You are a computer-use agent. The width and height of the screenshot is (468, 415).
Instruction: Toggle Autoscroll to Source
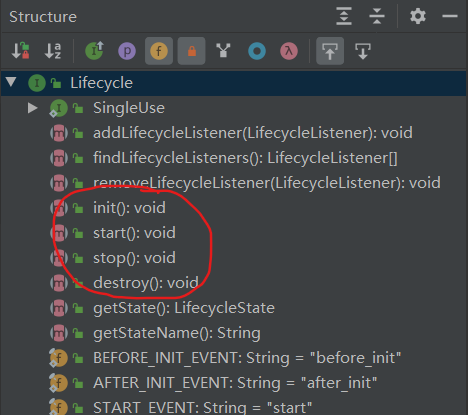pyautogui.click(x=330, y=51)
